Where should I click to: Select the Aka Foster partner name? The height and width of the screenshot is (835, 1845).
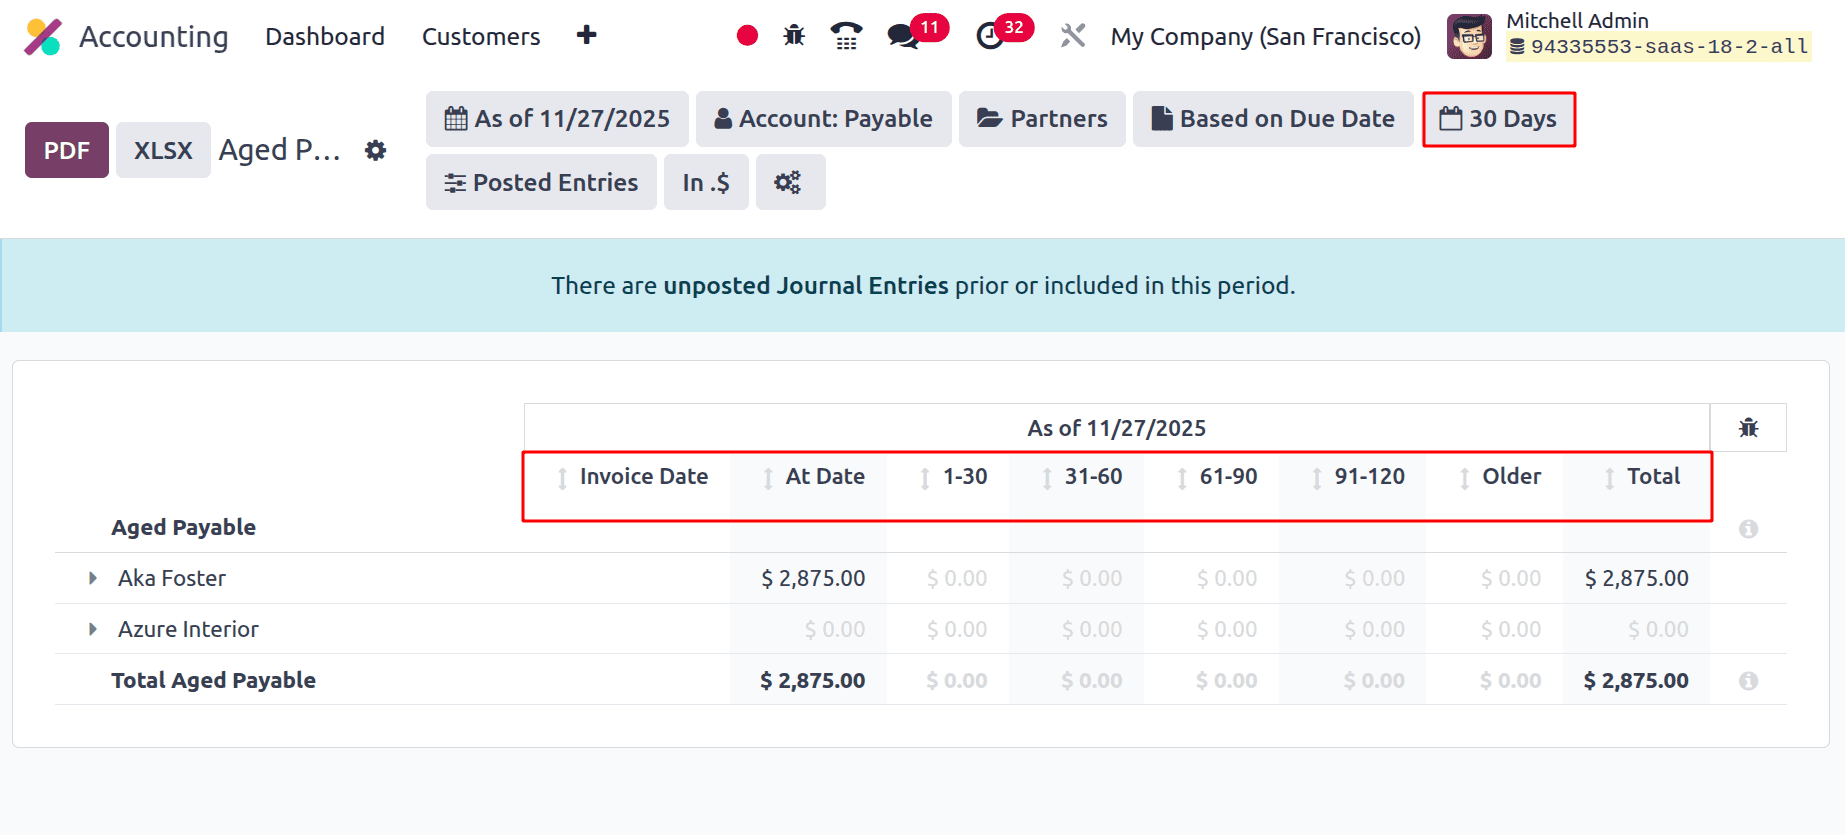172,578
